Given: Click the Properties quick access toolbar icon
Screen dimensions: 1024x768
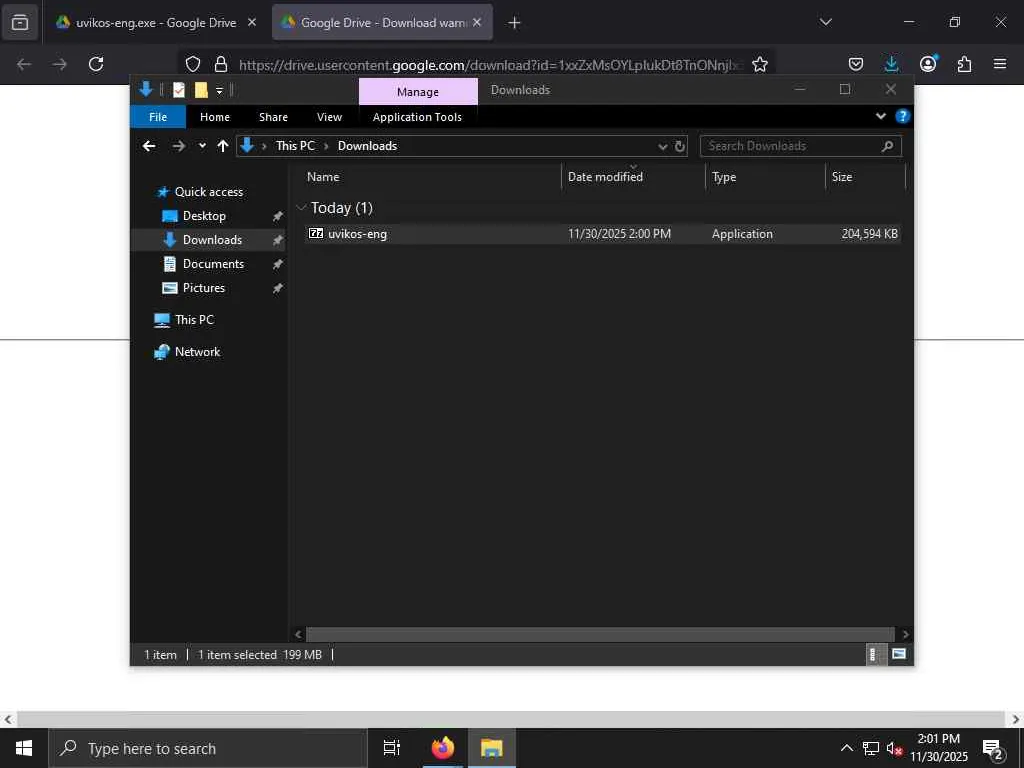Looking at the screenshot, I should (x=179, y=90).
